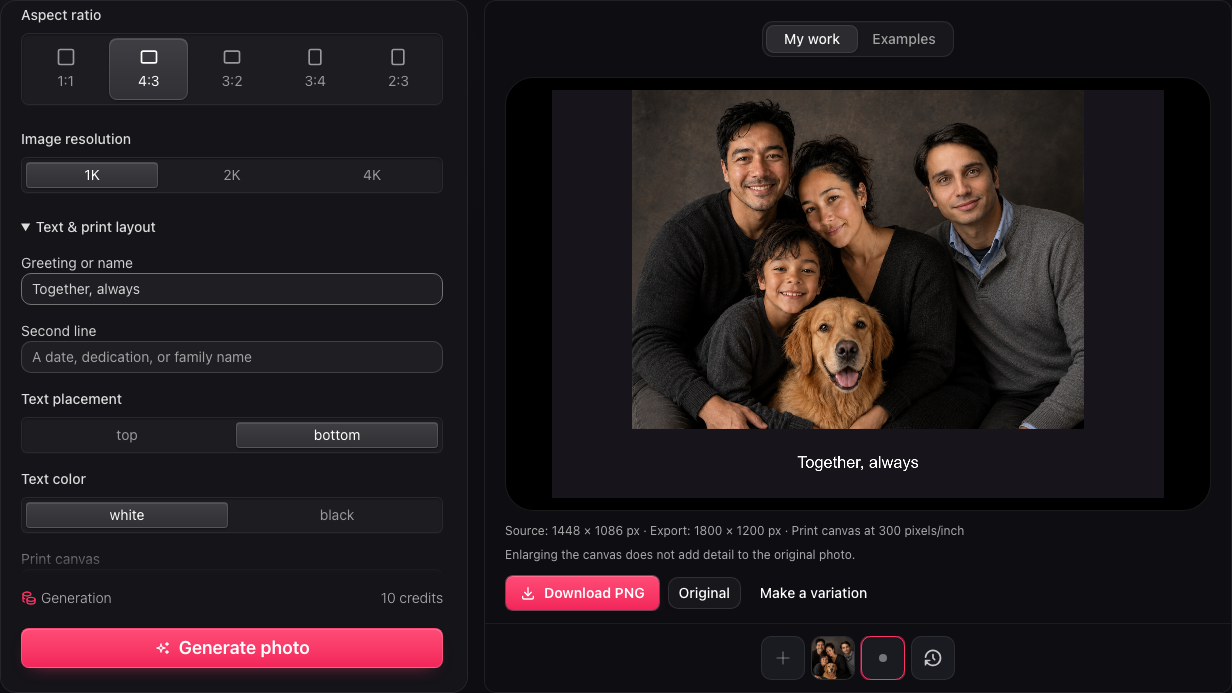The image size is (1232, 693).
Task: Set image resolution to 1K
Action: 92,175
